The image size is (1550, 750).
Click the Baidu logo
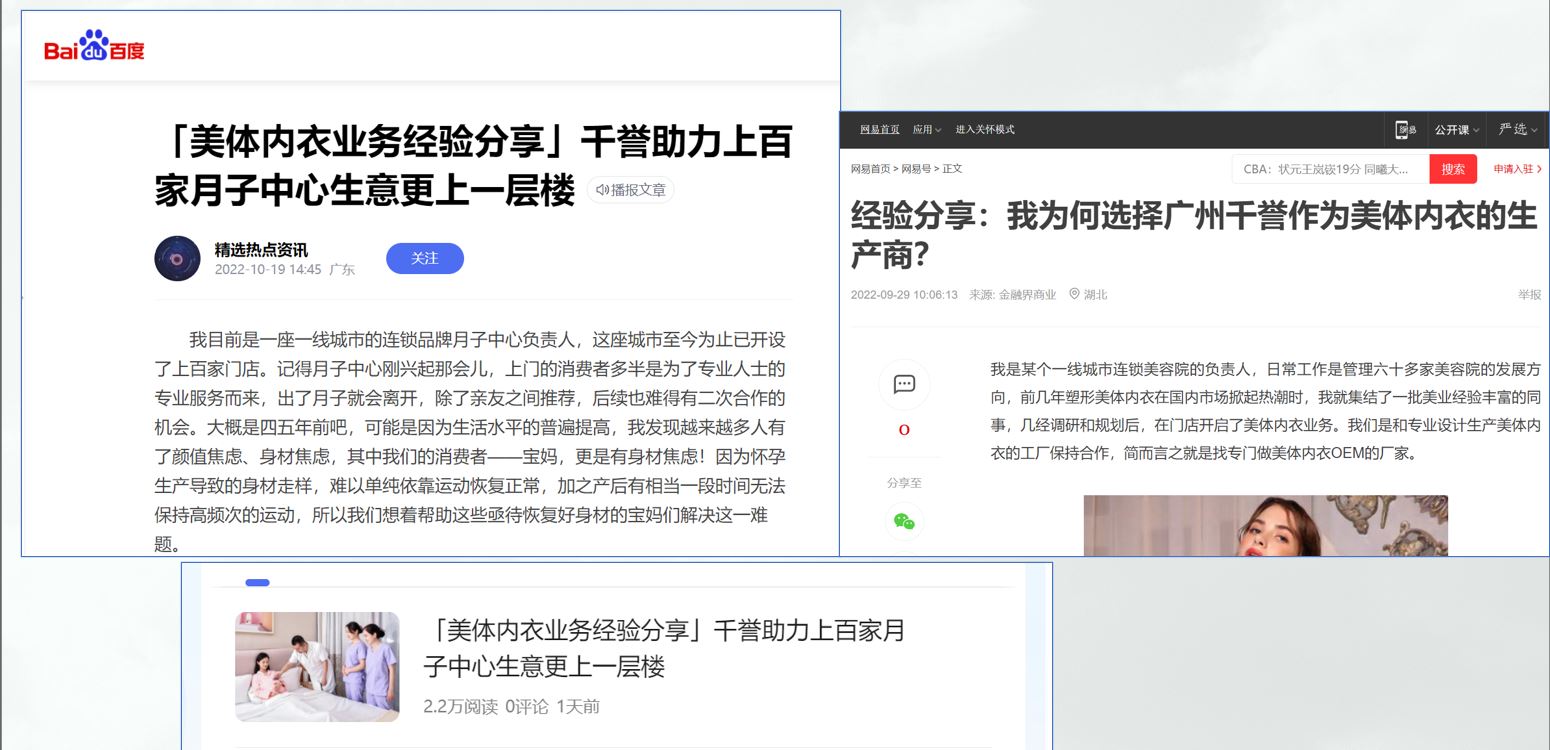tap(94, 46)
